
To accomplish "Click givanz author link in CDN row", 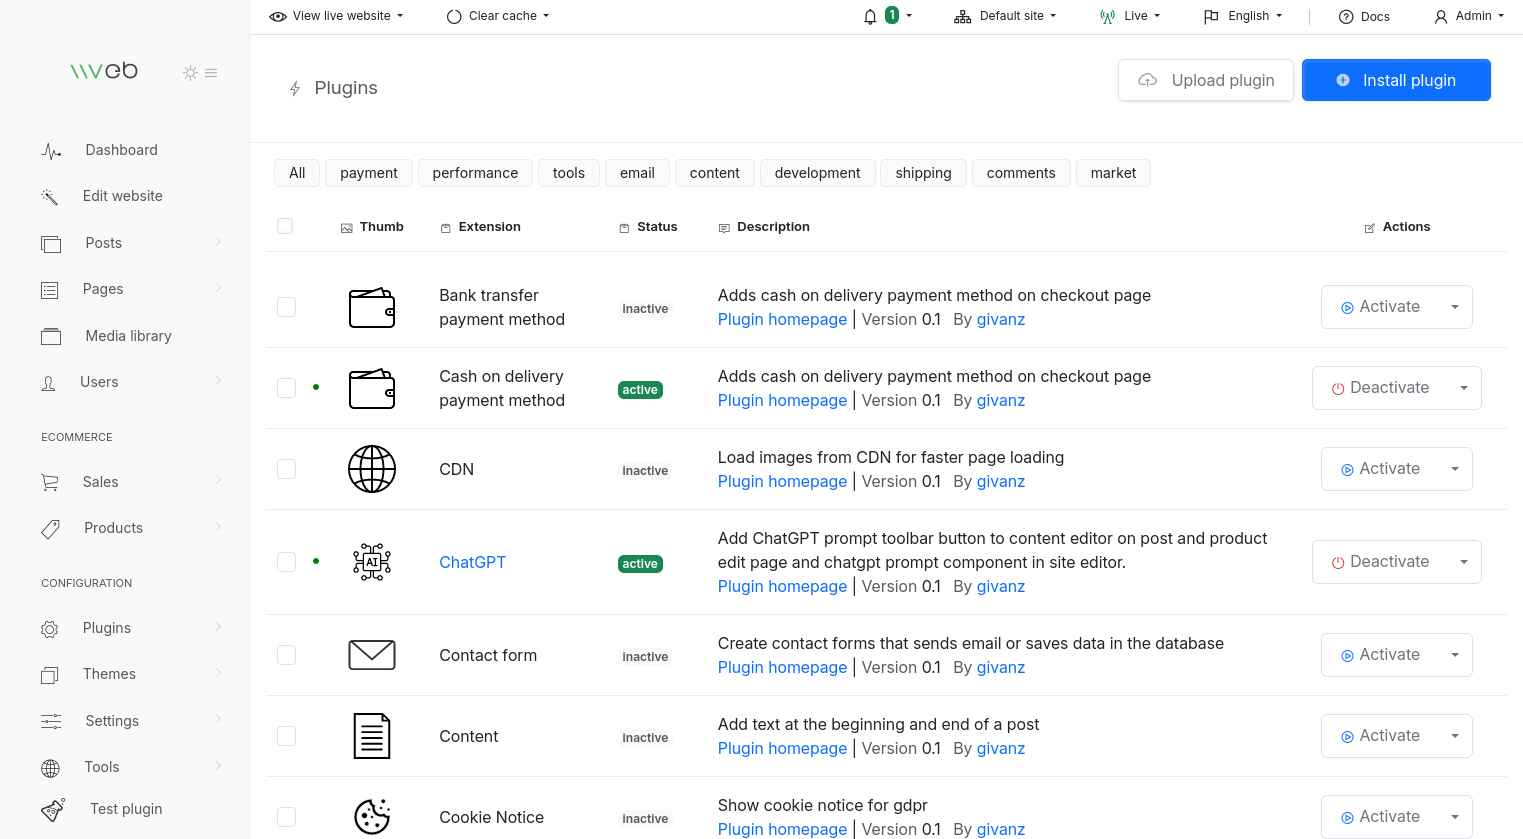I will [1001, 481].
